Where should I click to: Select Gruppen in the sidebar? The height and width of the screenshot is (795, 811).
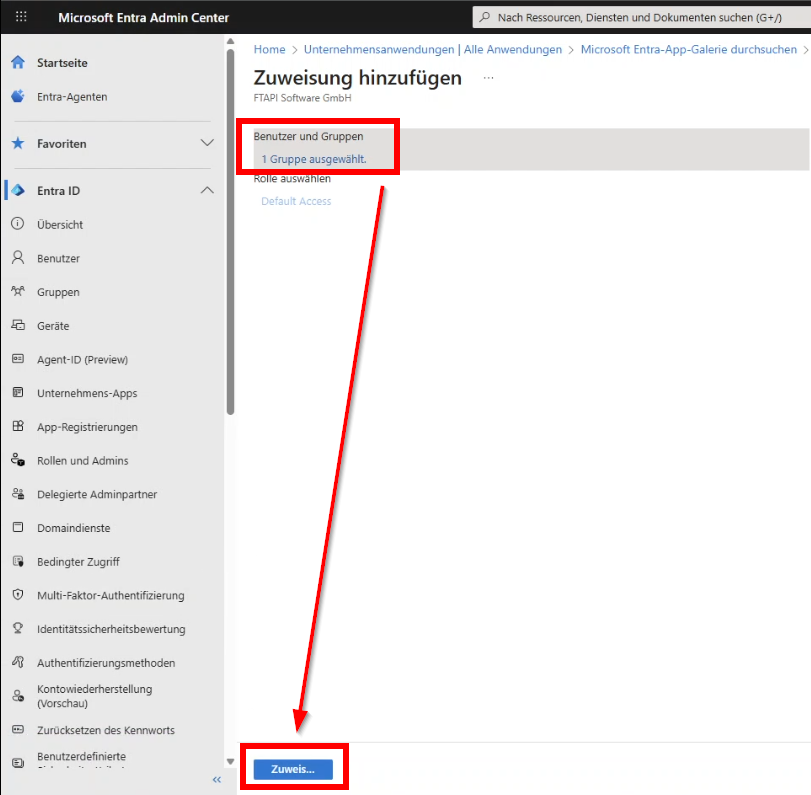58,292
